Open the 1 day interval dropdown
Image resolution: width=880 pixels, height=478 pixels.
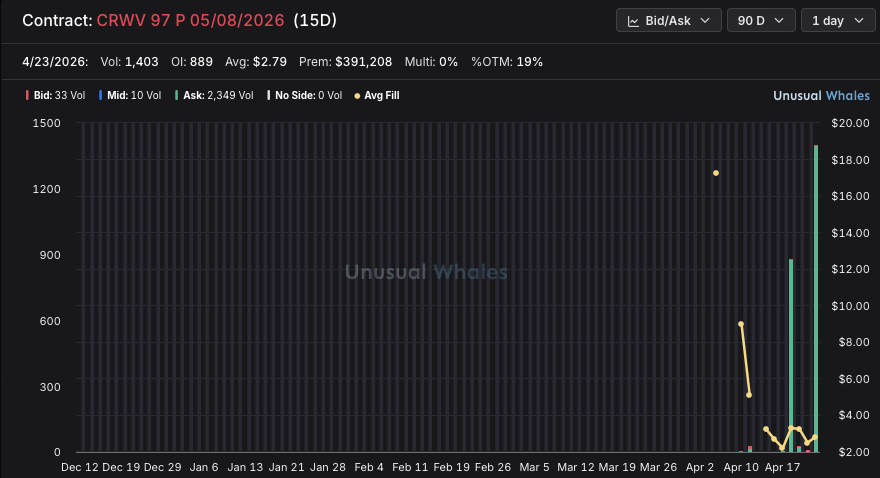(838, 20)
